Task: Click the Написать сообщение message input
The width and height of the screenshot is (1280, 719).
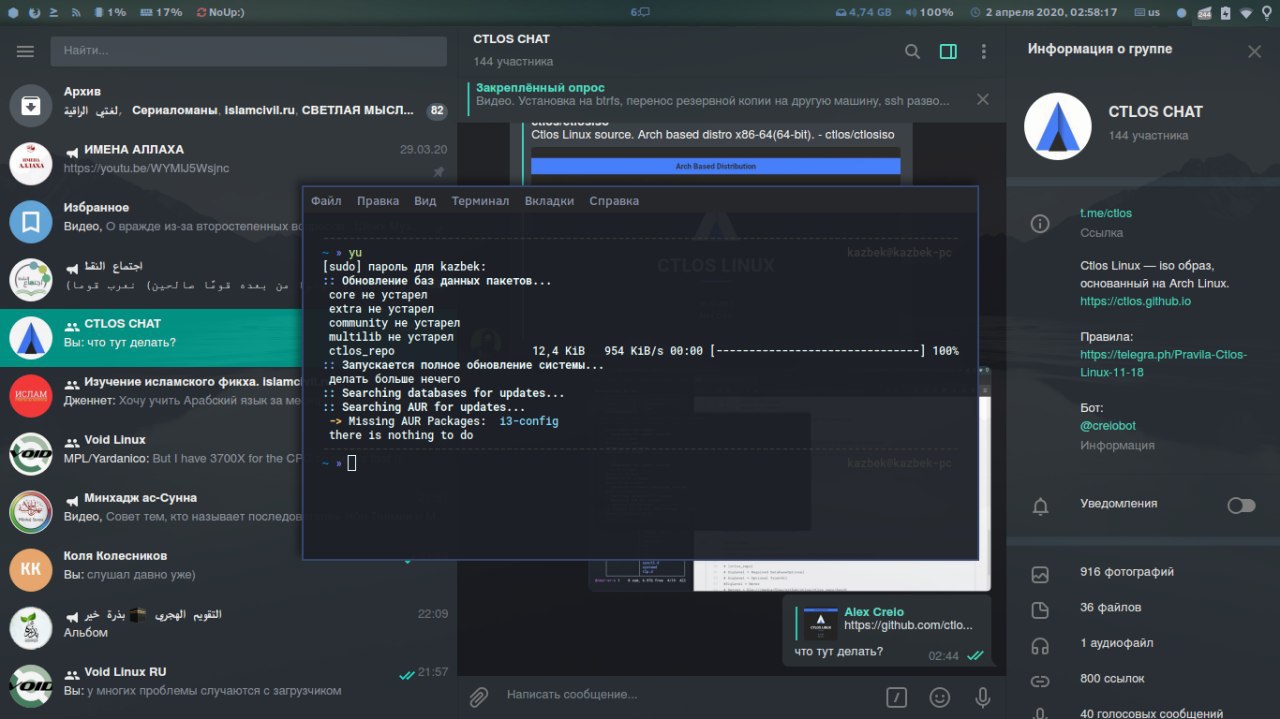Action: (687, 694)
